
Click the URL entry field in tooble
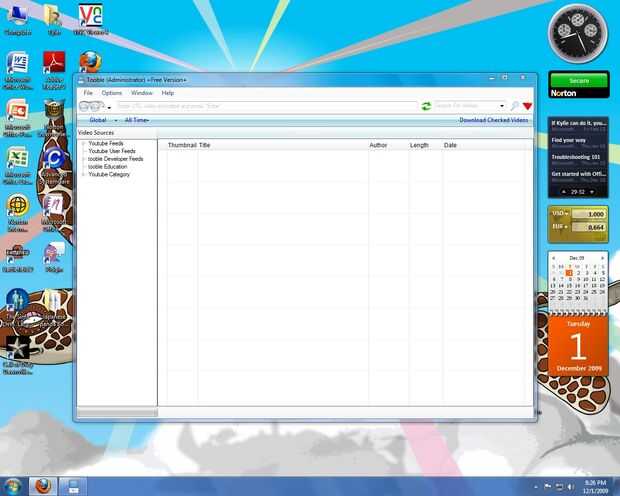tap(267, 106)
